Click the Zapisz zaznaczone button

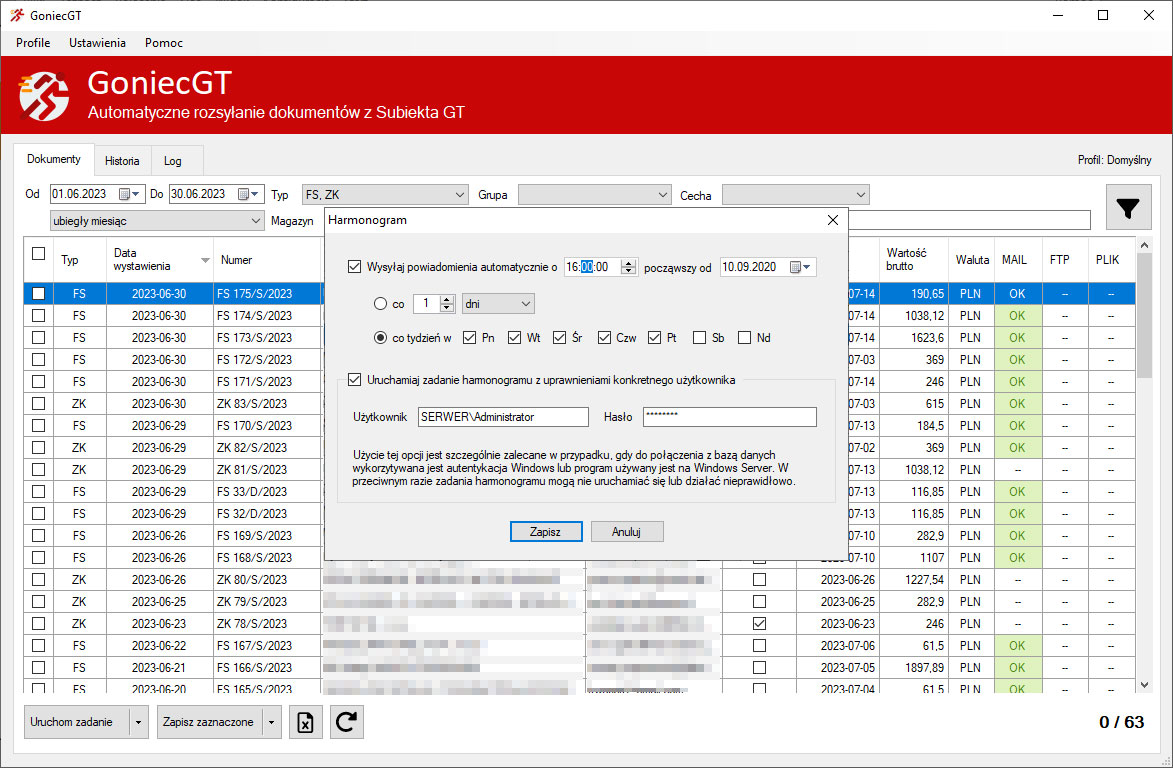[209, 722]
